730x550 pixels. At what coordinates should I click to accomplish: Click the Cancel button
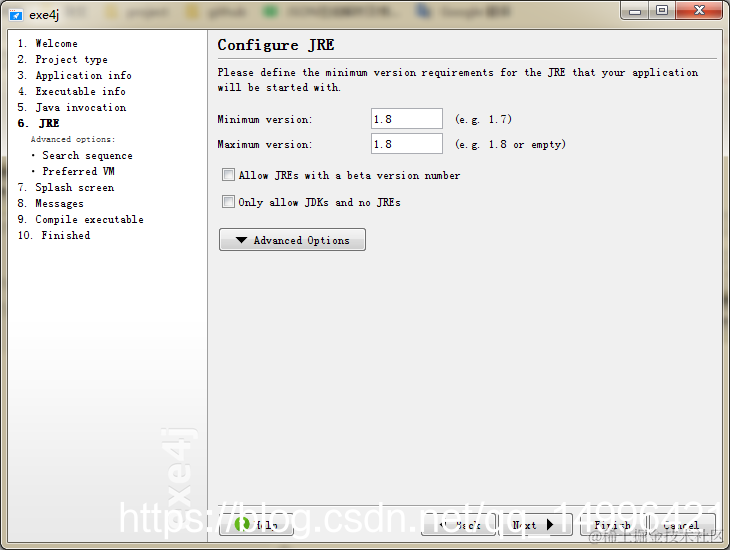pos(682,524)
